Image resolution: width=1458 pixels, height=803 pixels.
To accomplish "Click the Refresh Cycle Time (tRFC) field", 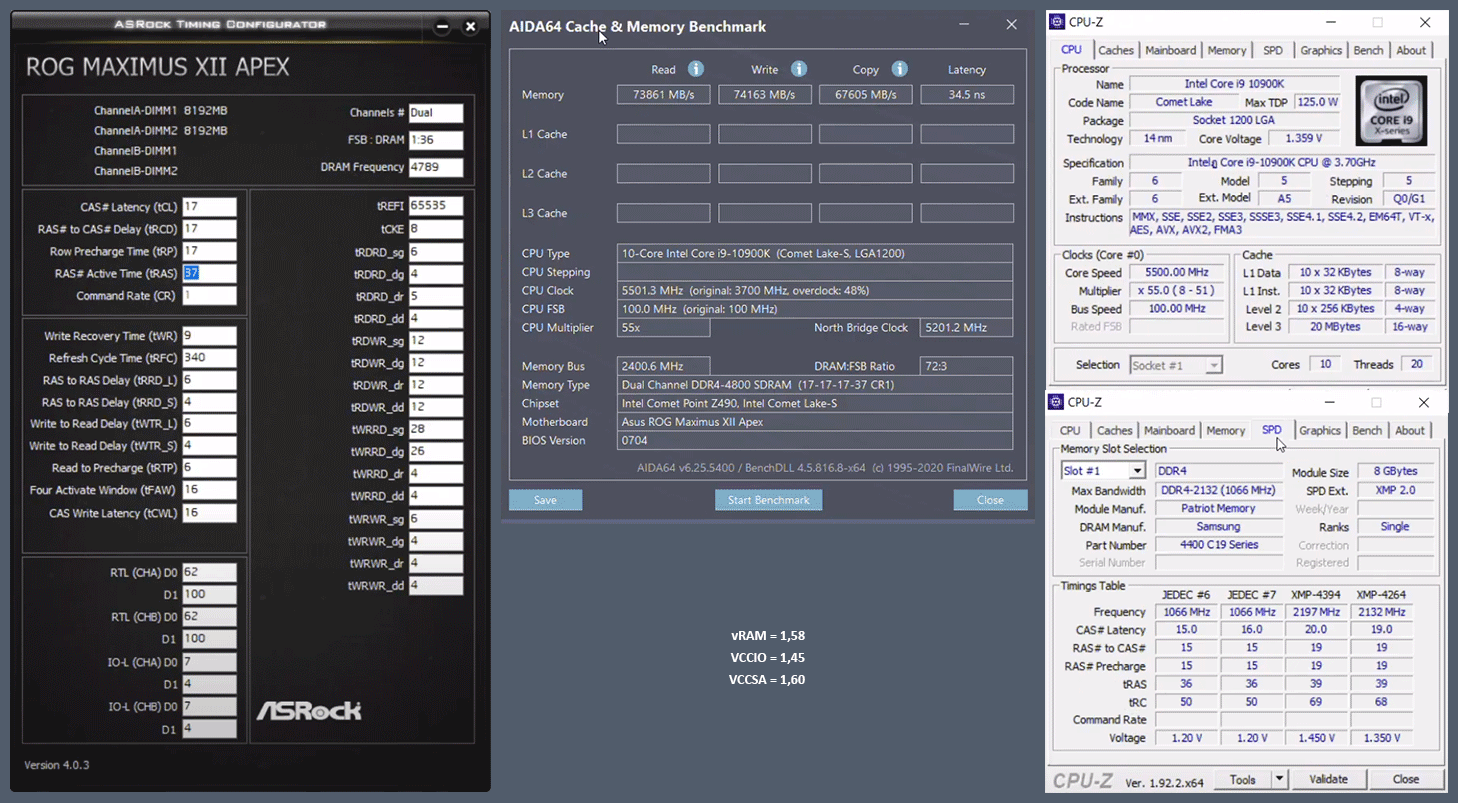I will pos(209,358).
